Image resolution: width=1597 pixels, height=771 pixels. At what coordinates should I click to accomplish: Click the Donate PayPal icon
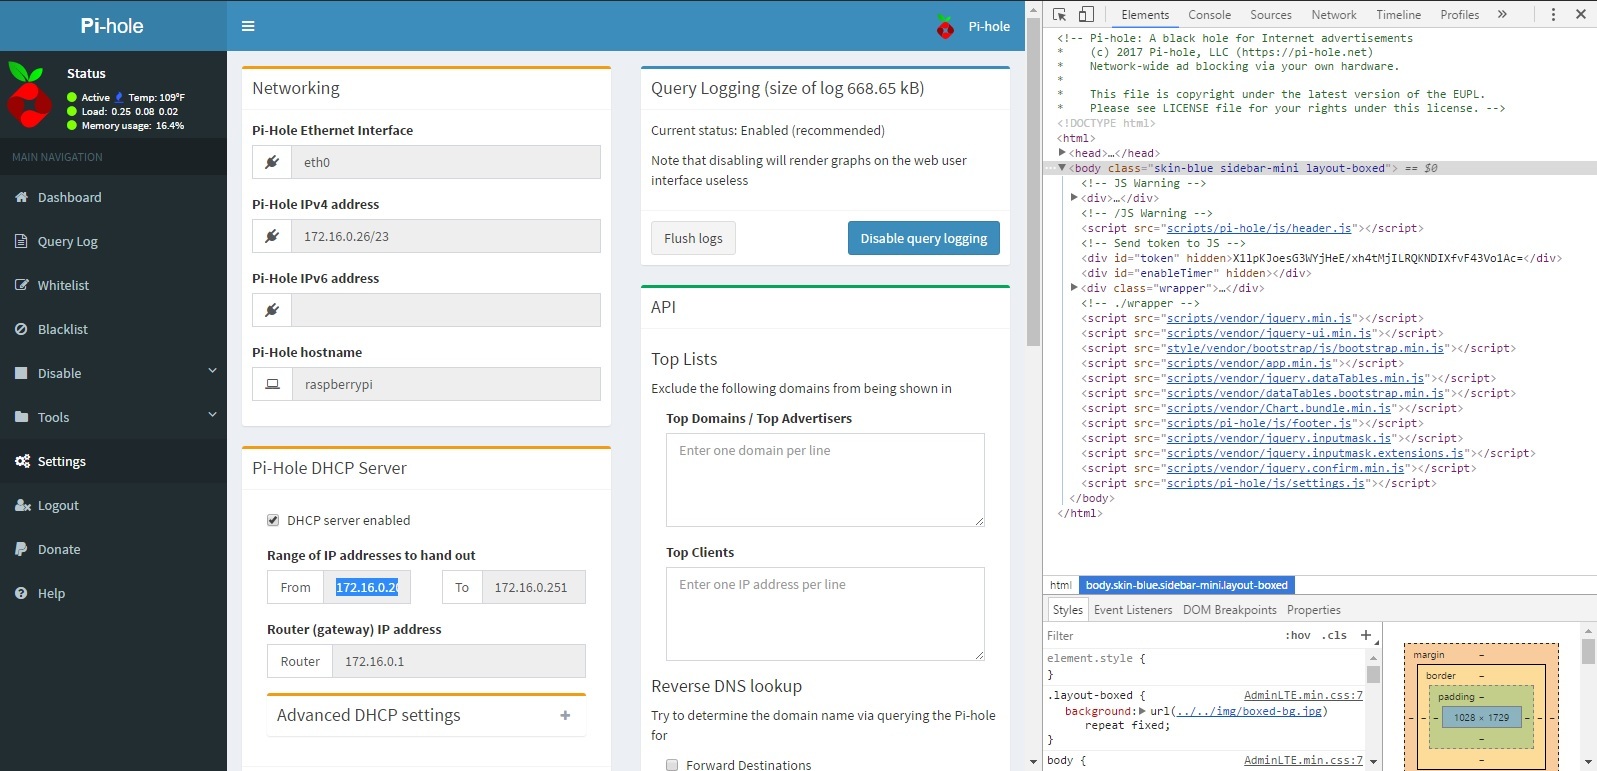pyautogui.click(x=21, y=549)
